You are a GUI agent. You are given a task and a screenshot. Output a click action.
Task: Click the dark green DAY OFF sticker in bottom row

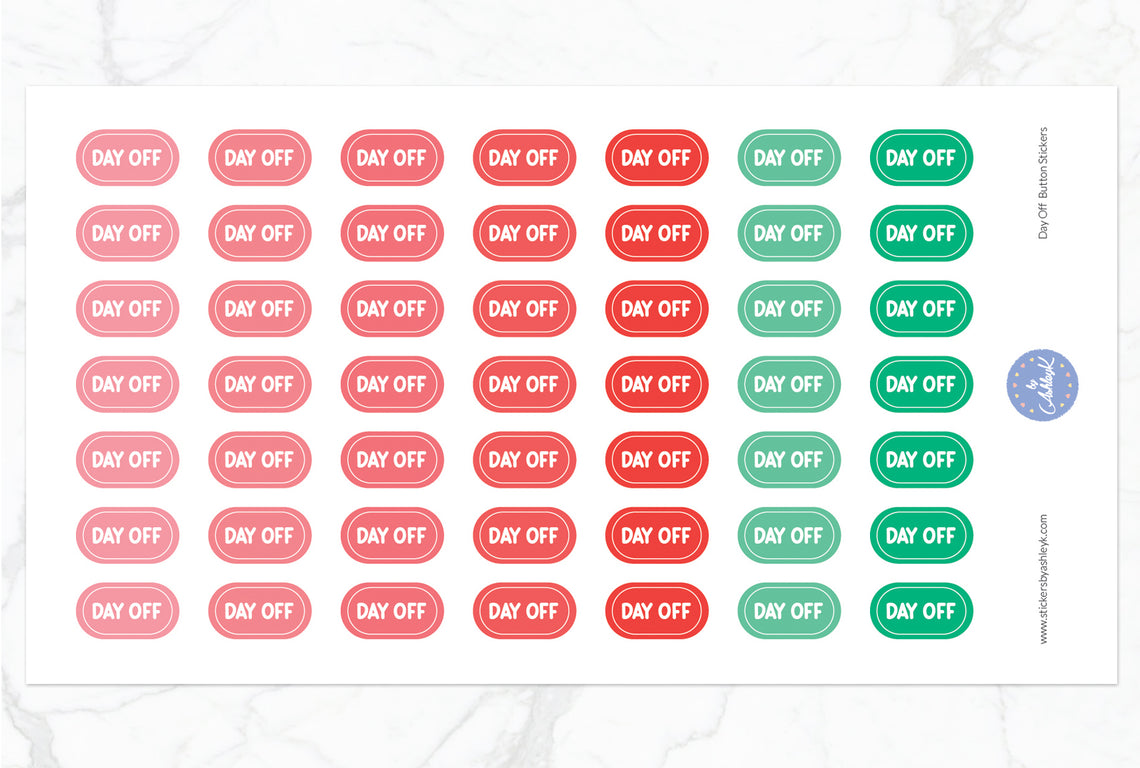coord(921,611)
